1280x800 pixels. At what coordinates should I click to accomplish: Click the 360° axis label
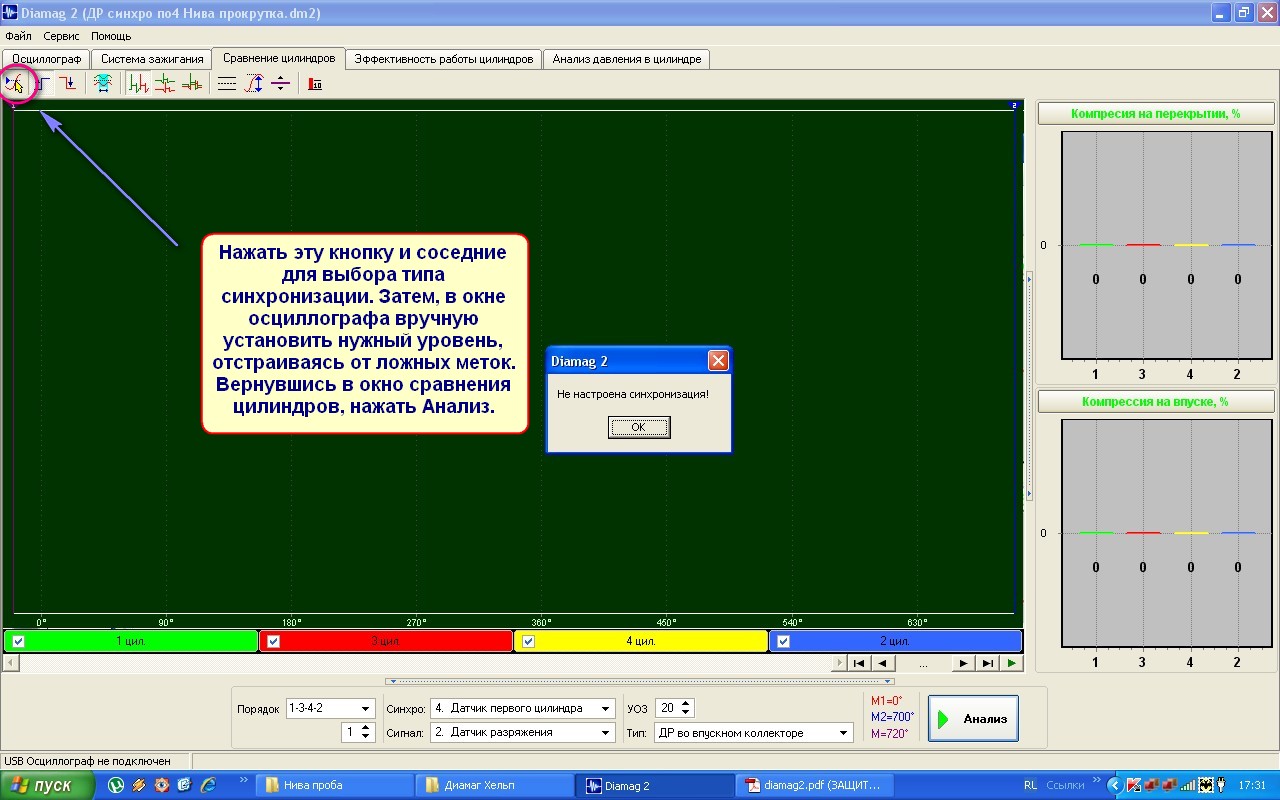542,621
